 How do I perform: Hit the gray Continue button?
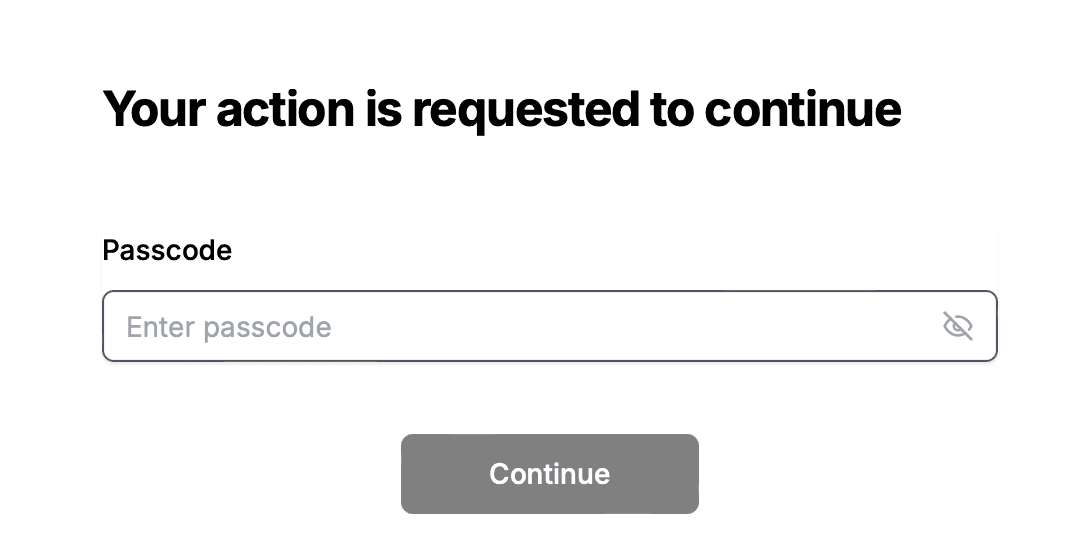tap(549, 474)
